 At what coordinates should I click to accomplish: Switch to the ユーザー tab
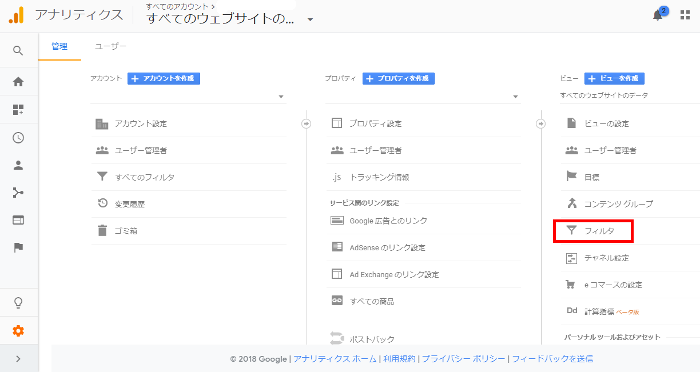[x=110, y=46]
